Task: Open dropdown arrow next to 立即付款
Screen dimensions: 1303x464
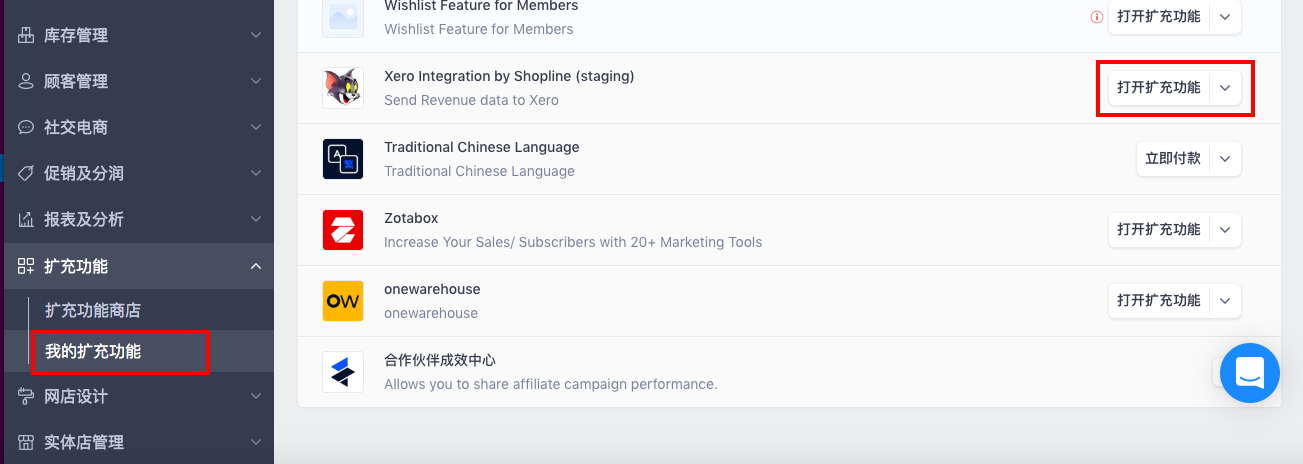Action: click(x=1225, y=159)
